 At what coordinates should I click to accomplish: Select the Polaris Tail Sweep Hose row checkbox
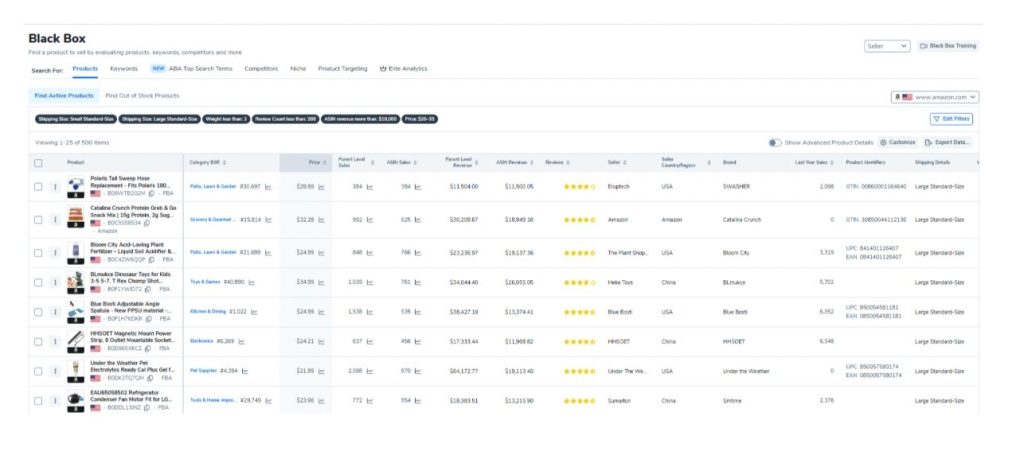coord(38,187)
